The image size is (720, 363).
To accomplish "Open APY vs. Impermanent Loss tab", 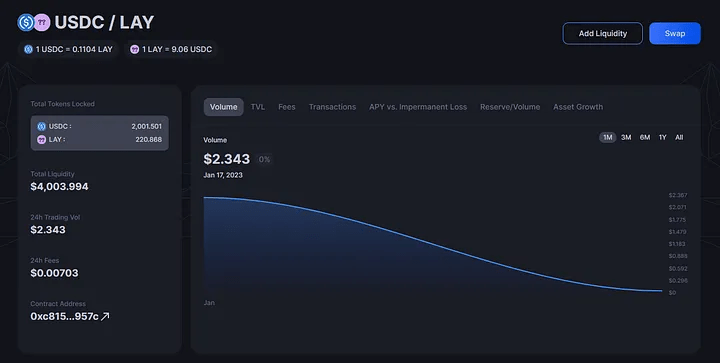I will coord(418,107).
